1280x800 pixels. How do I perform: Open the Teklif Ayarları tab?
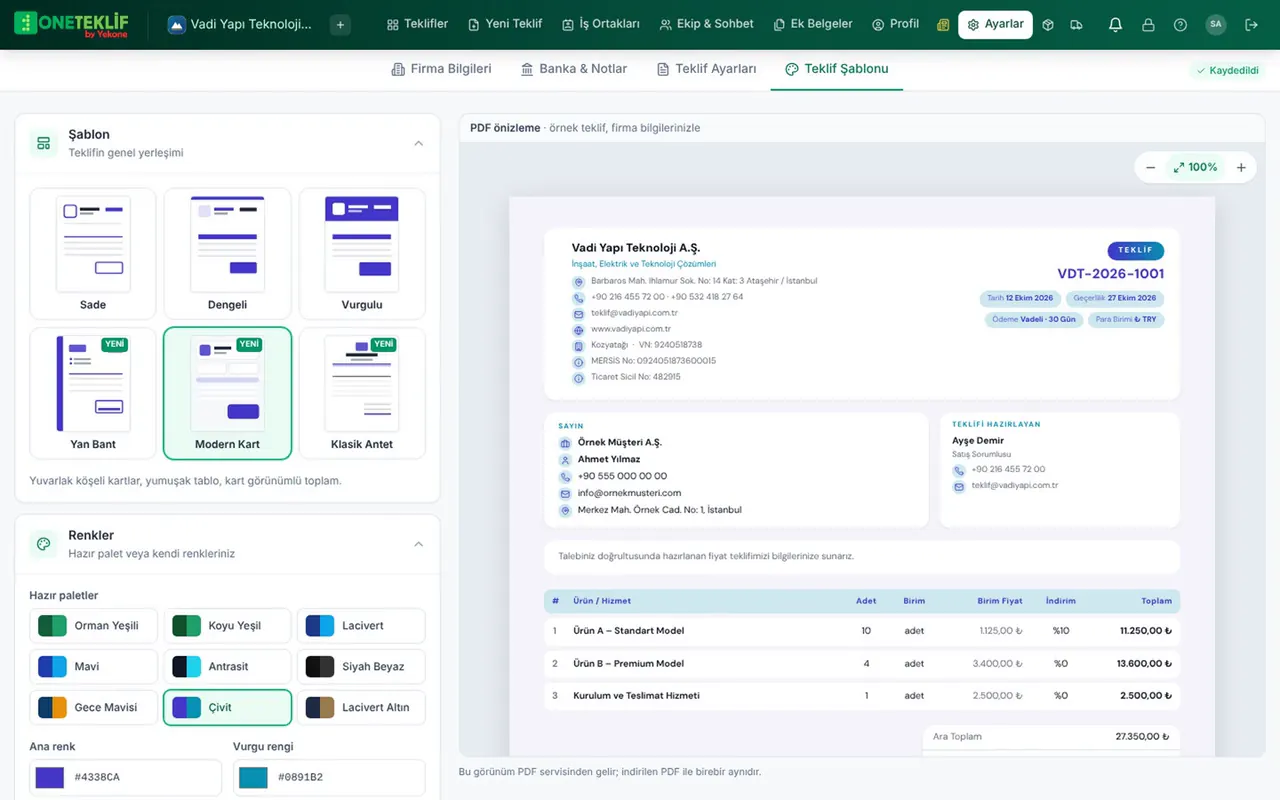706,69
